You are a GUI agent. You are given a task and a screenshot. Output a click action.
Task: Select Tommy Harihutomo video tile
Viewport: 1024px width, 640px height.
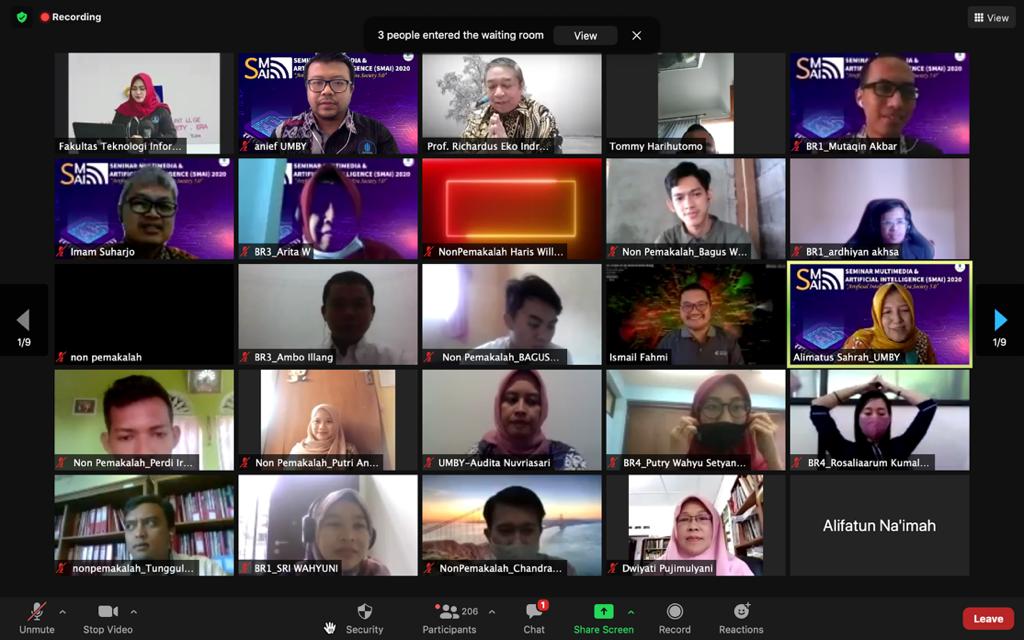click(696, 103)
